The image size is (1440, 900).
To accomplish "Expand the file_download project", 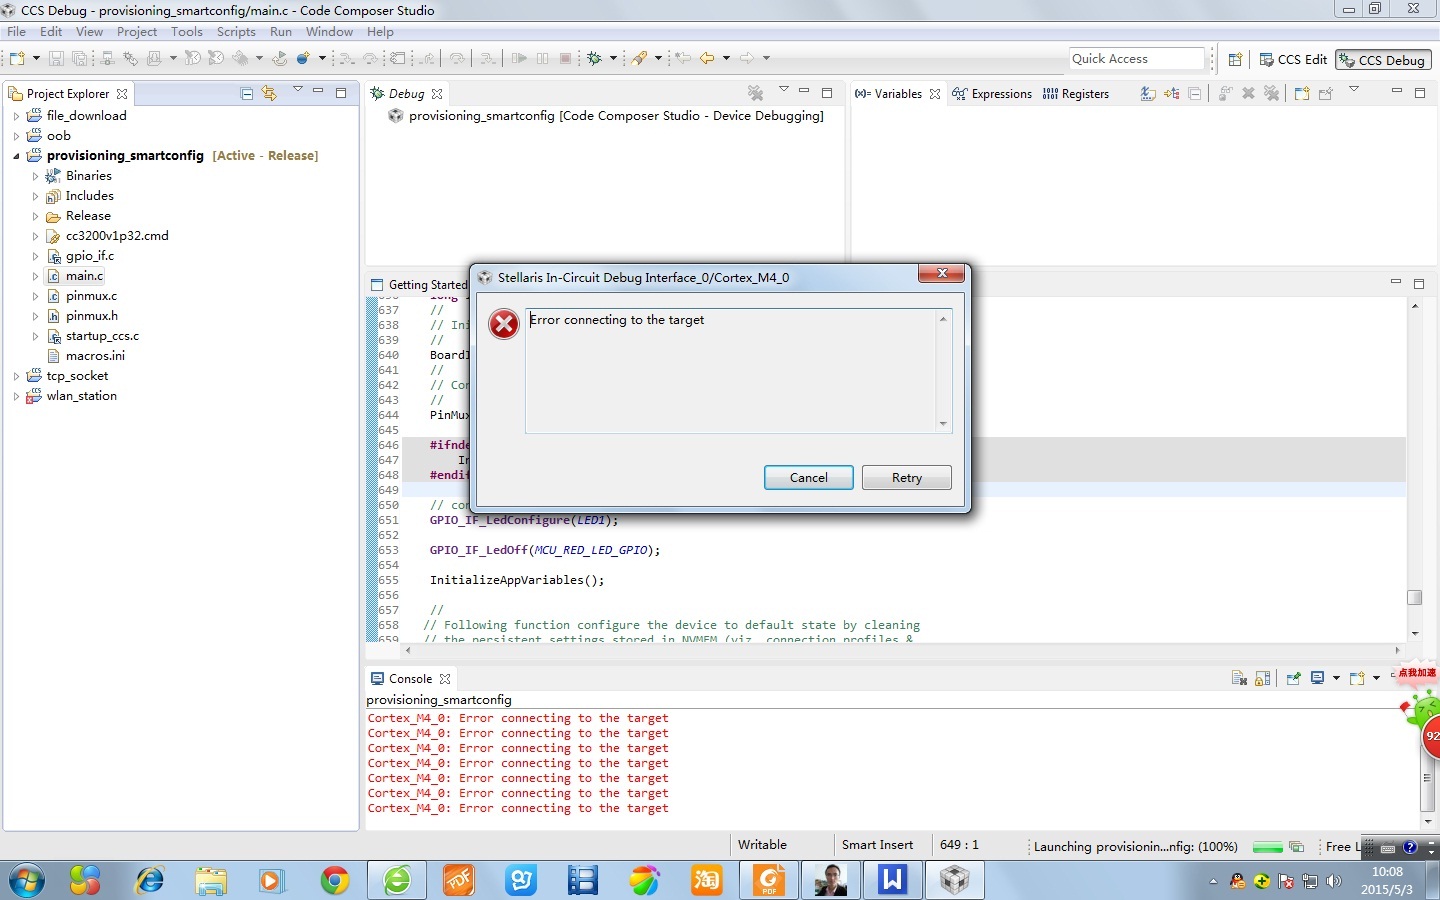I will pos(16,116).
